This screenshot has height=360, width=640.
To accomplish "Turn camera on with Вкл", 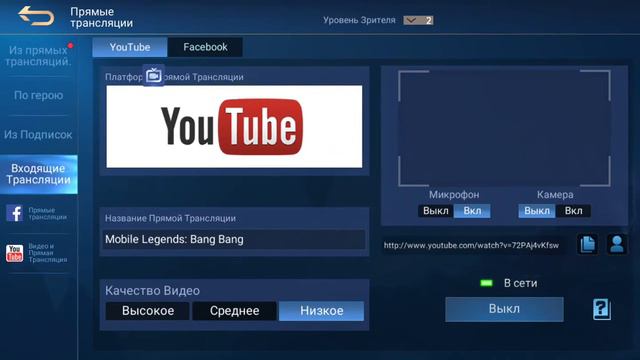I will tap(573, 211).
